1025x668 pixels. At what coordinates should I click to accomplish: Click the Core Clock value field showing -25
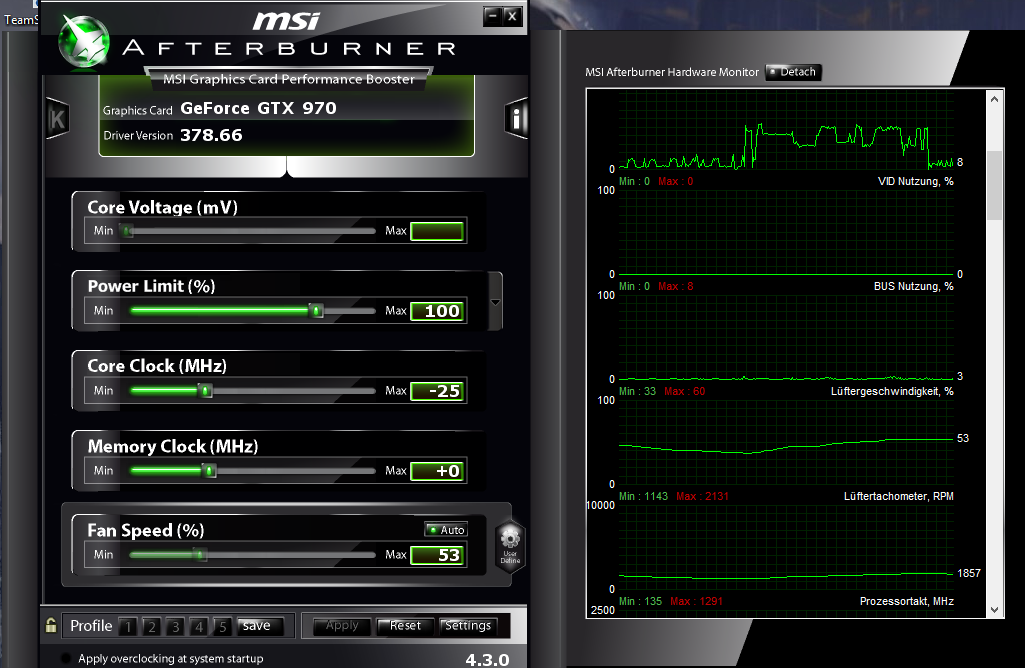pyautogui.click(x=437, y=391)
